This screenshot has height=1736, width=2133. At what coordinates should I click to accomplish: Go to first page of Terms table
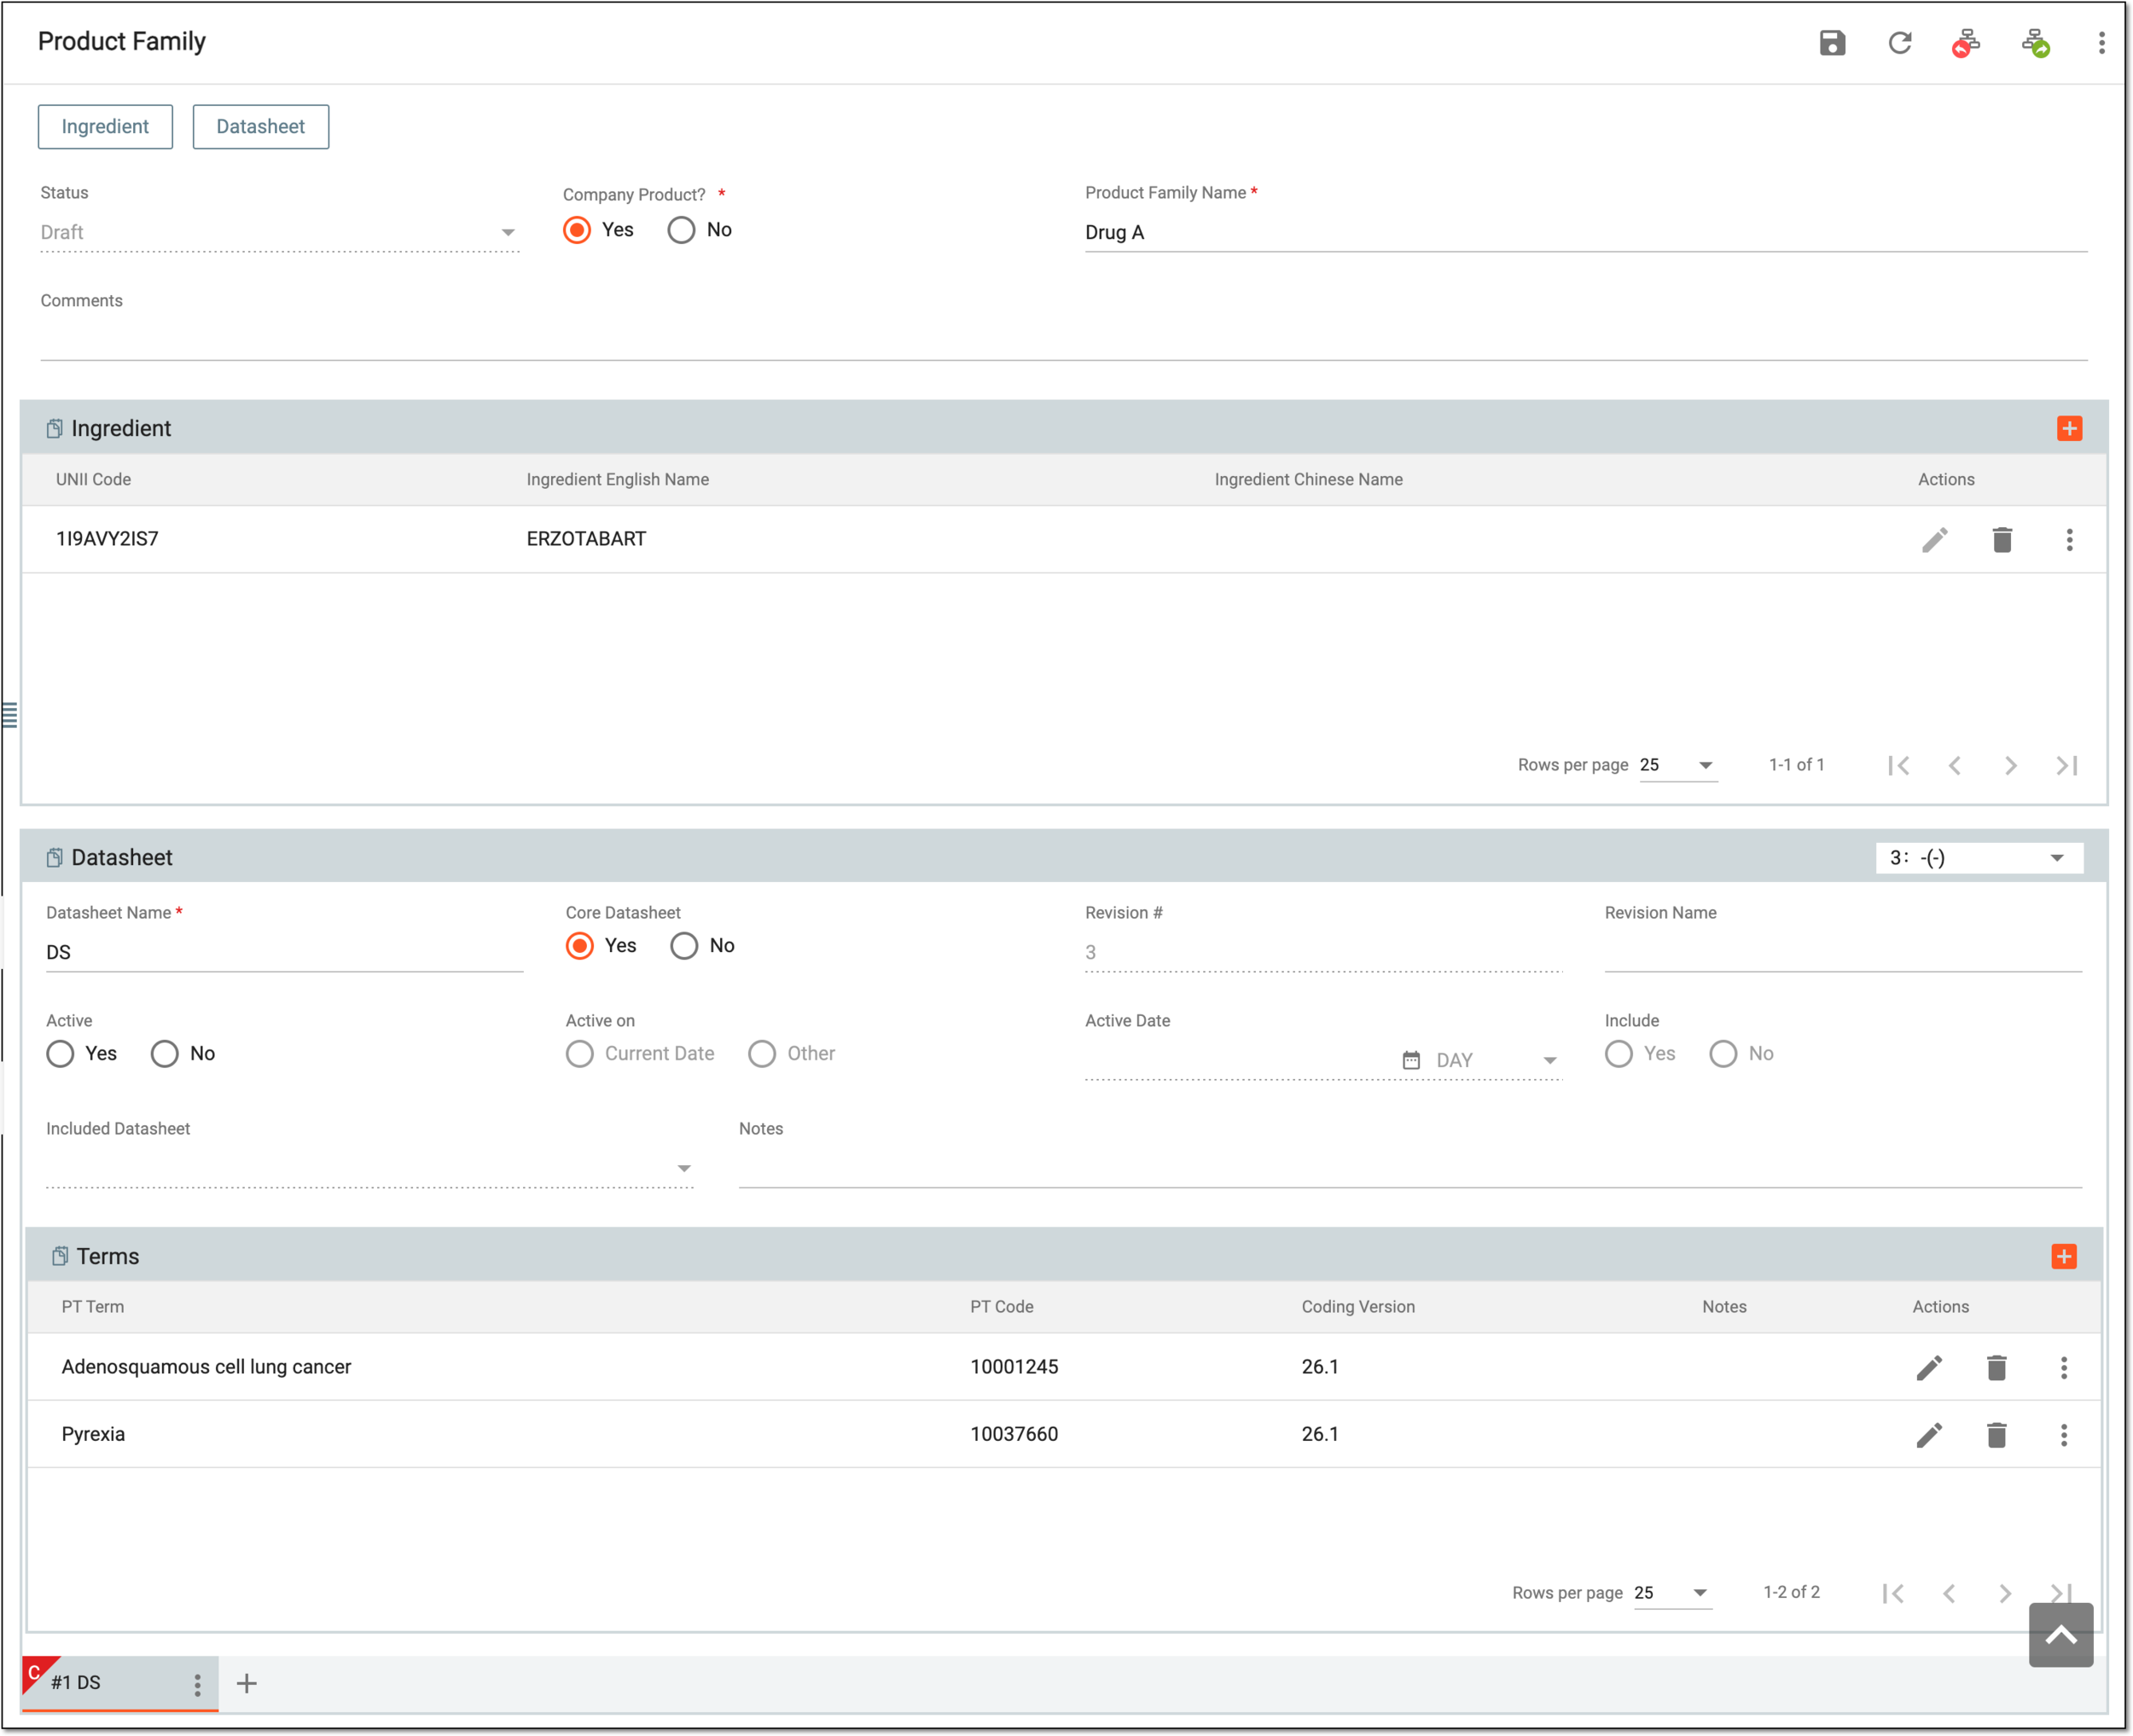pos(1892,1593)
